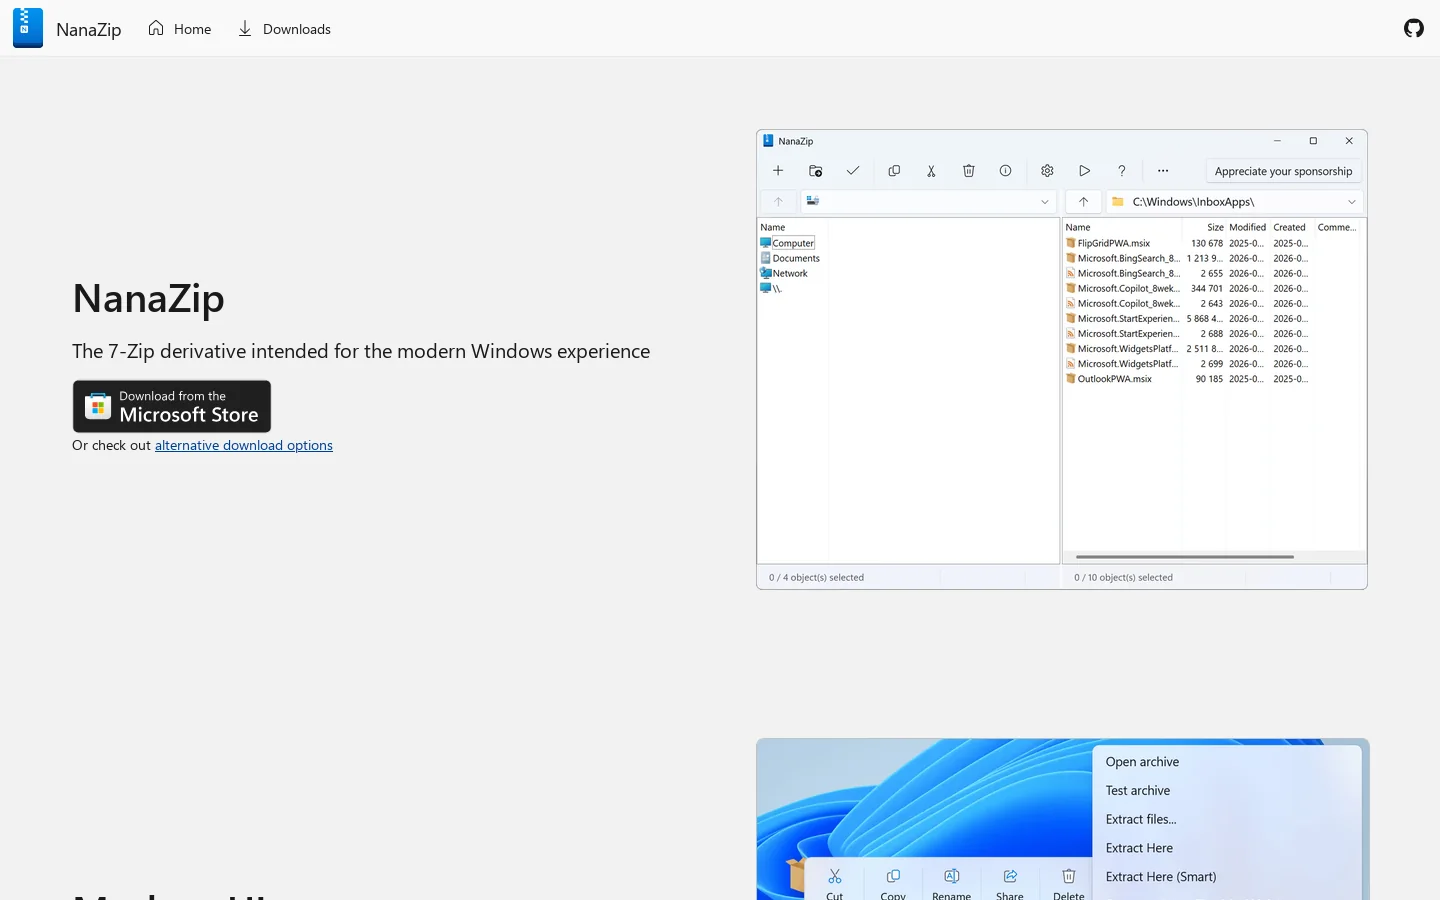The image size is (1440, 900).
Task: Click the Share icon in context menu
Action: (1010, 877)
